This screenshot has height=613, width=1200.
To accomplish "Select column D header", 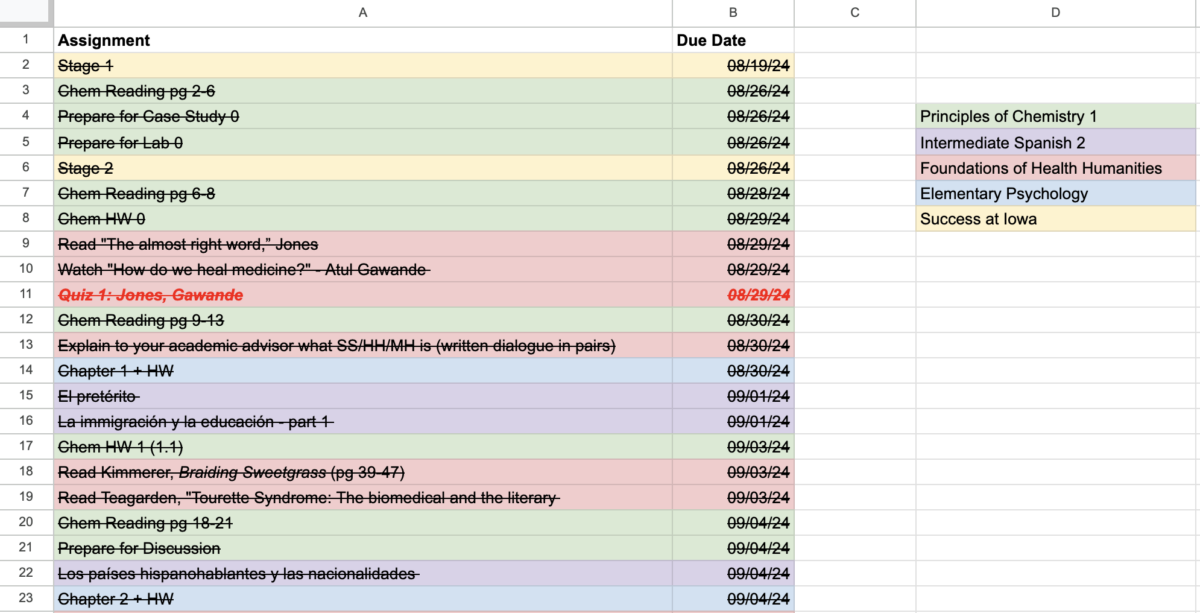I will [1055, 13].
